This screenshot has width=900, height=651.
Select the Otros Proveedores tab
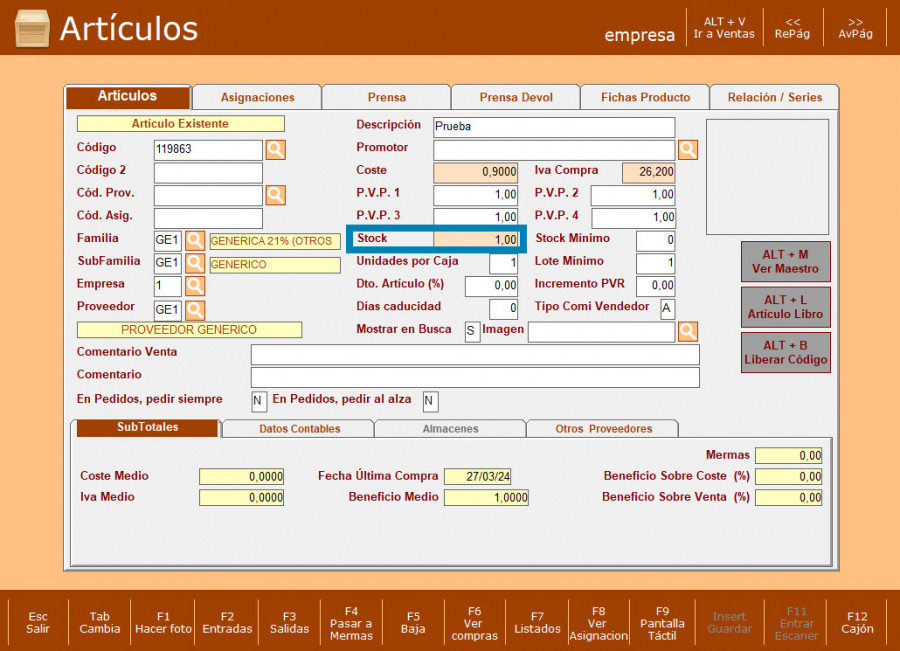pyautogui.click(x=603, y=429)
